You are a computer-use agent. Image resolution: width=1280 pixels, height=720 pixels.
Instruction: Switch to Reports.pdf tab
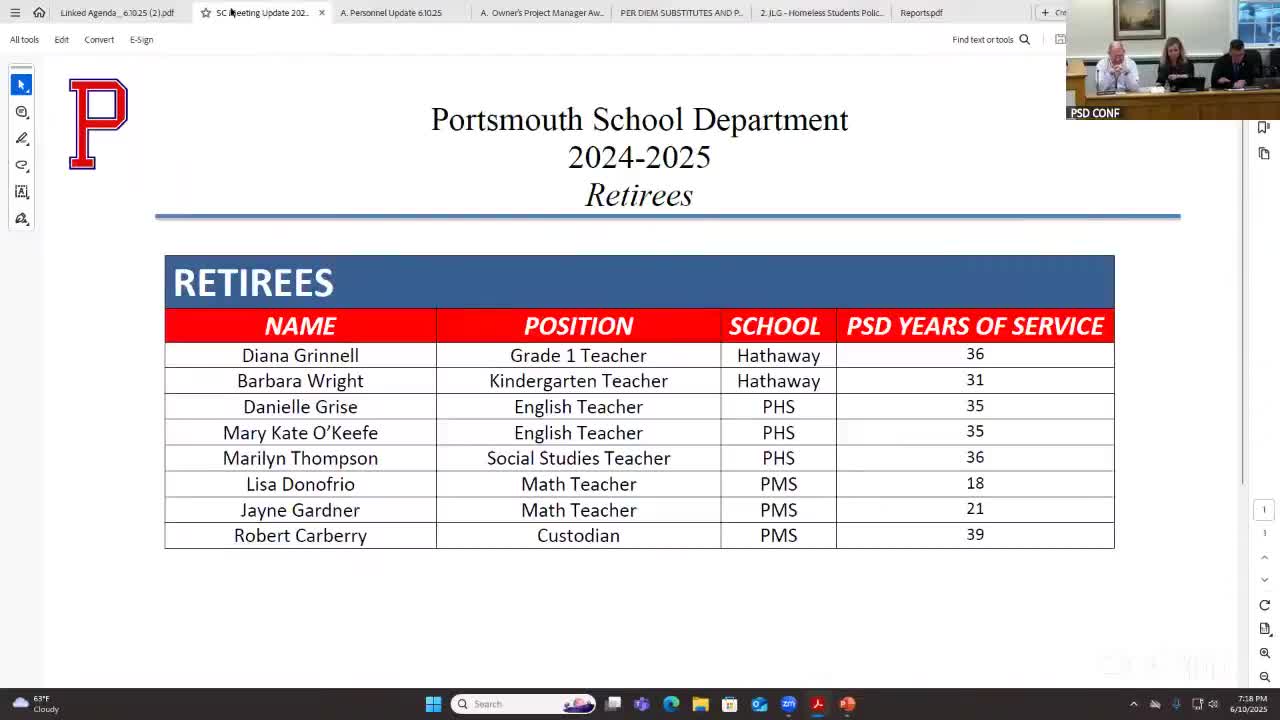click(x=921, y=13)
